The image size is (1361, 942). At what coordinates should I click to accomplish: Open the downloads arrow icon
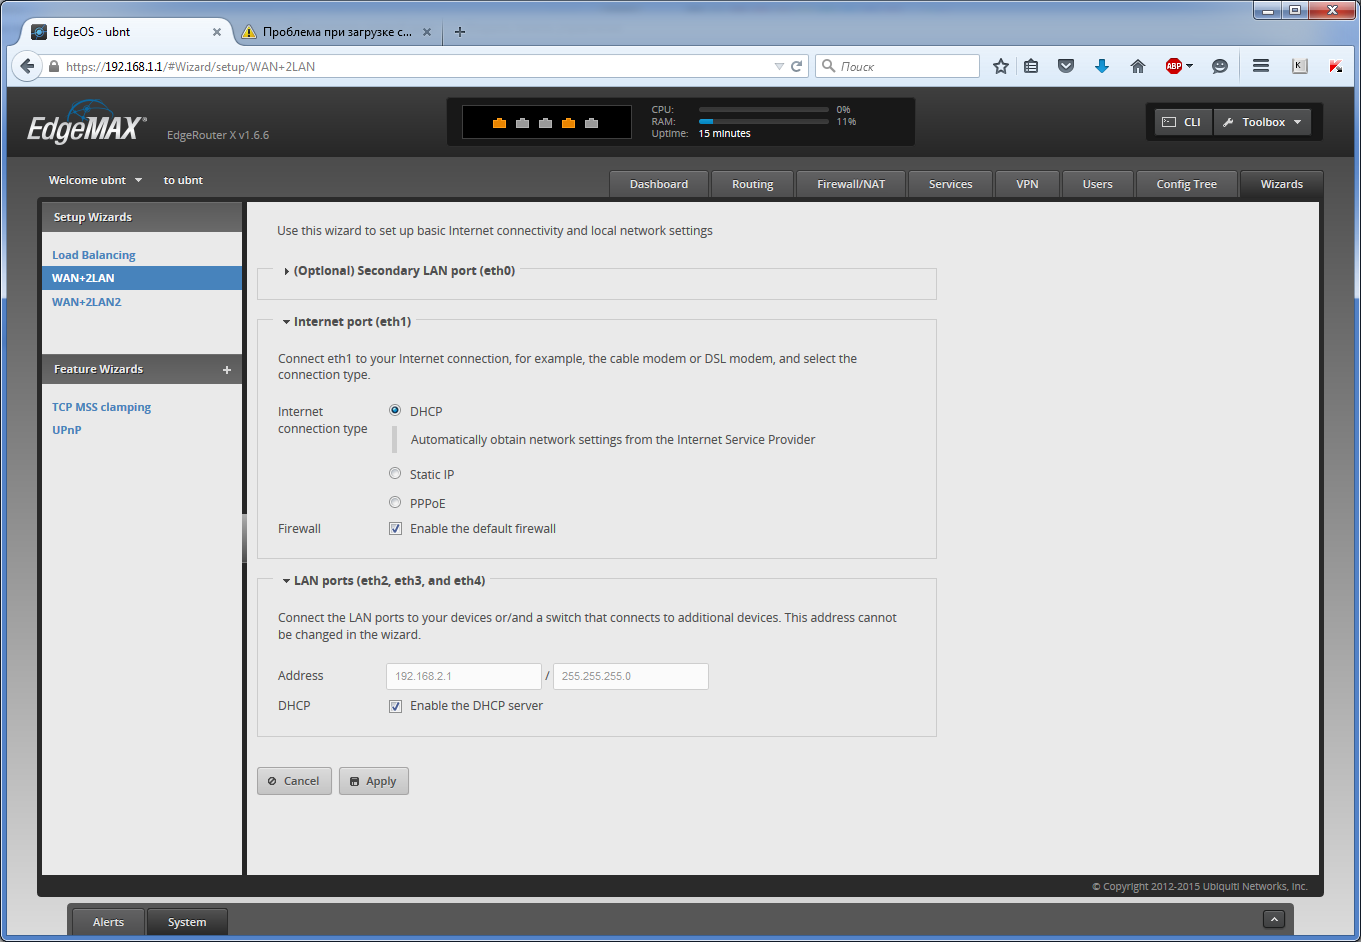(1102, 66)
